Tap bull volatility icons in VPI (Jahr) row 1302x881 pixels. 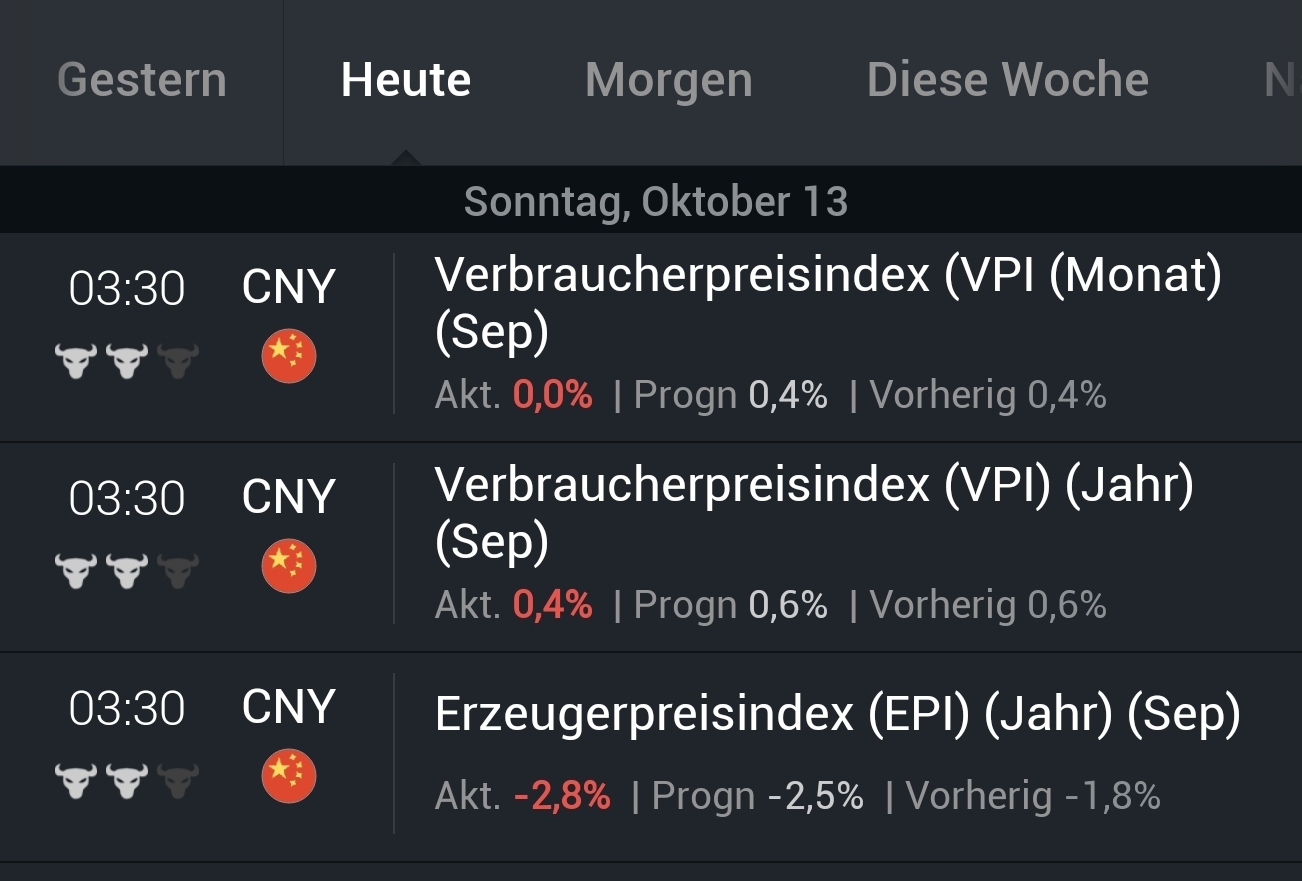coord(127,570)
